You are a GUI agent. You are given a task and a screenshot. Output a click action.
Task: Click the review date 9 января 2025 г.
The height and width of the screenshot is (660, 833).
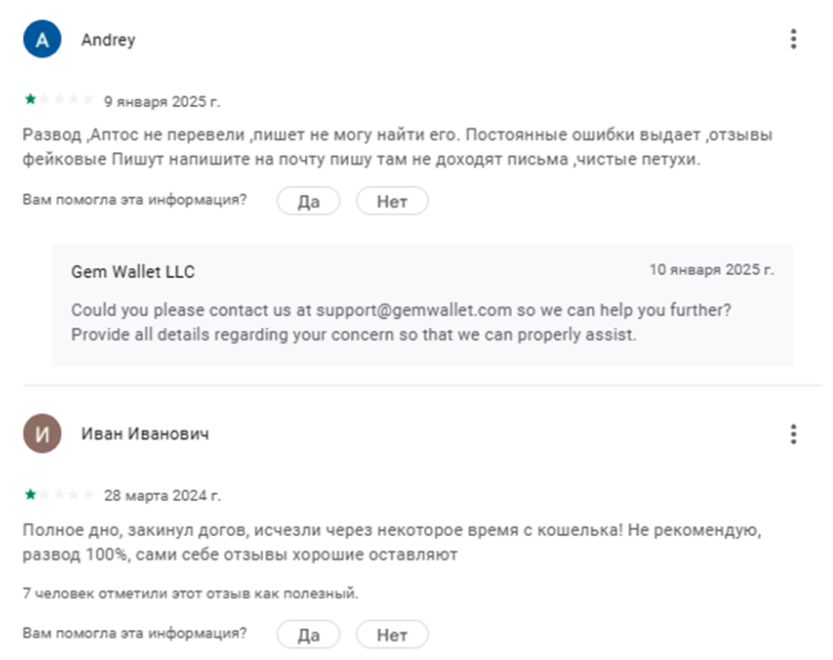[x=162, y=101]
